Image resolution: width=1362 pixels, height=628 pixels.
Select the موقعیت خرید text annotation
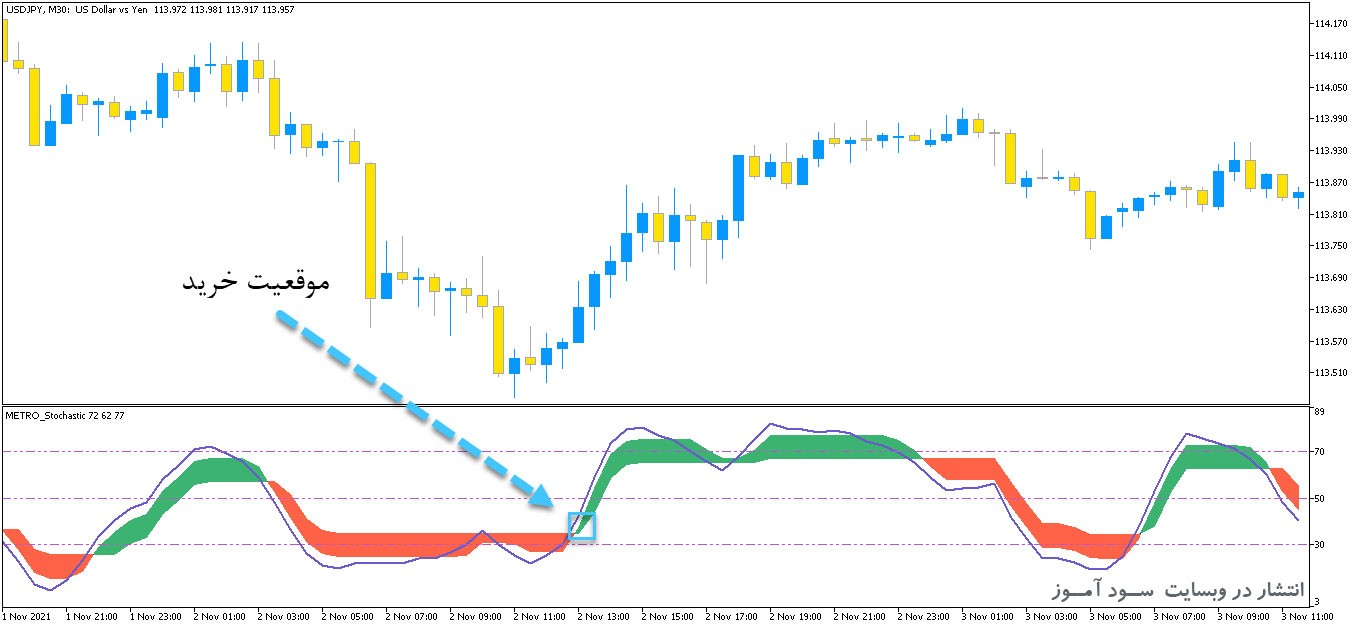pos(255,281)
